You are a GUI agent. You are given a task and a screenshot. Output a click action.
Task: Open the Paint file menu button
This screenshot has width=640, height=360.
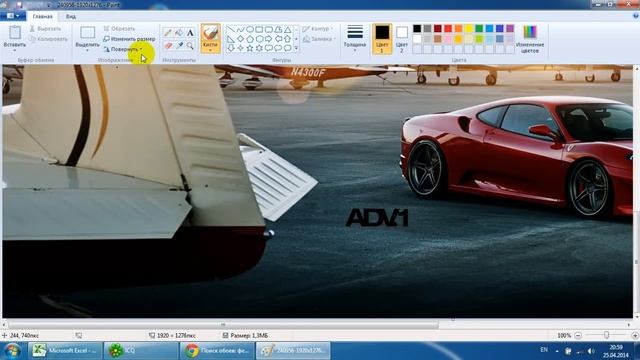coord(13,16)
